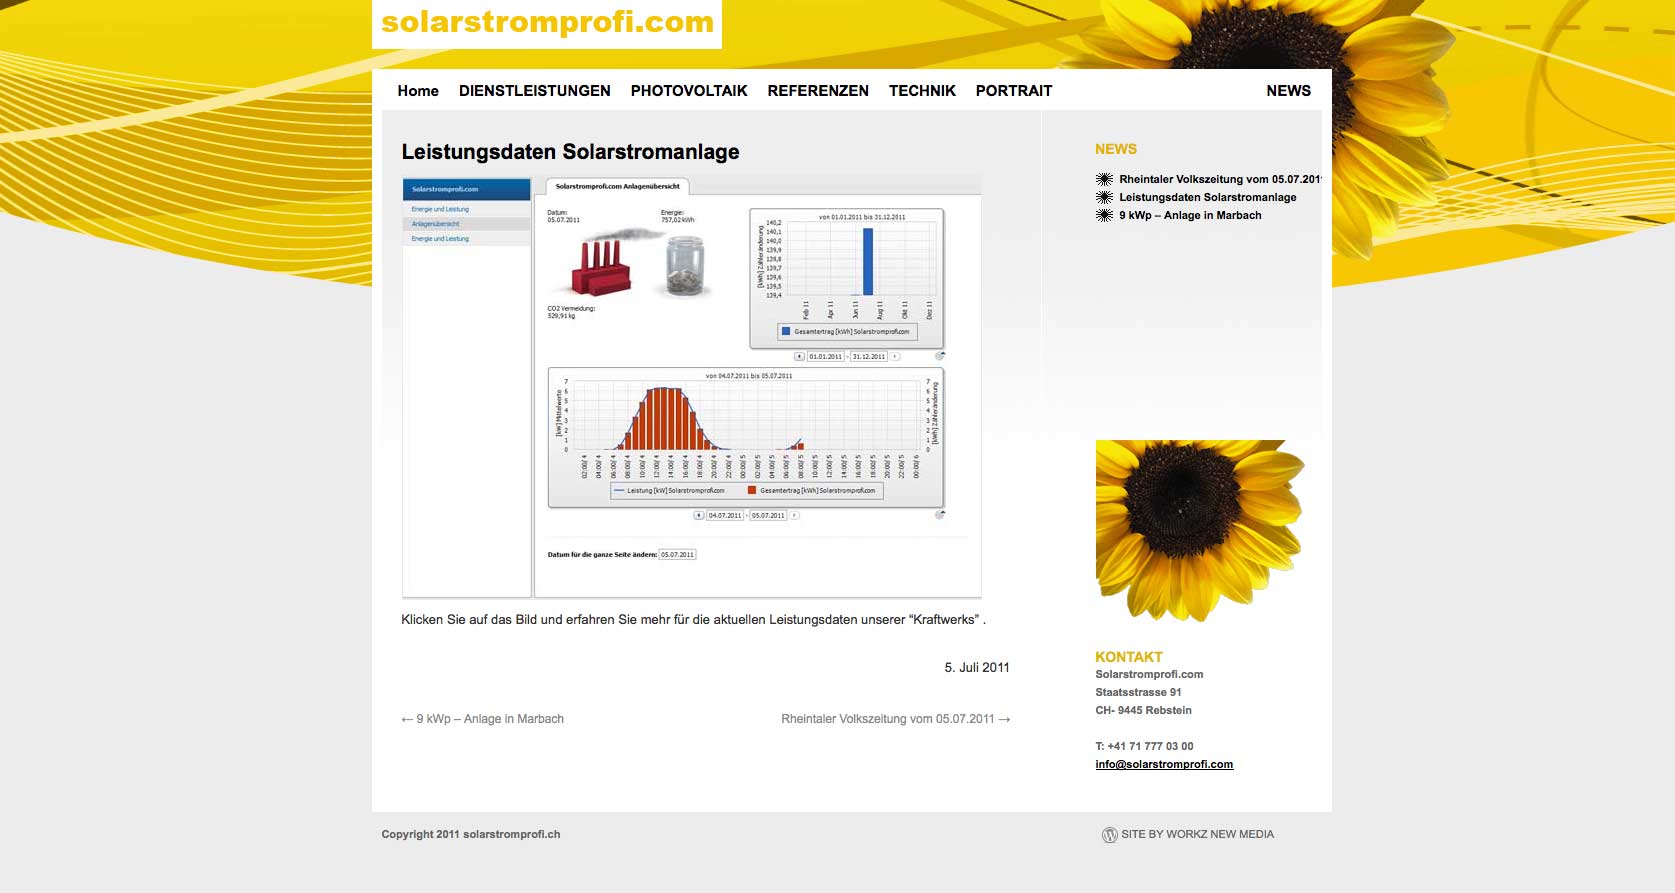Click the sunflower image in the sidebar
Viewport: 1675px width, 893px height.
click(x=1200, y=531)
